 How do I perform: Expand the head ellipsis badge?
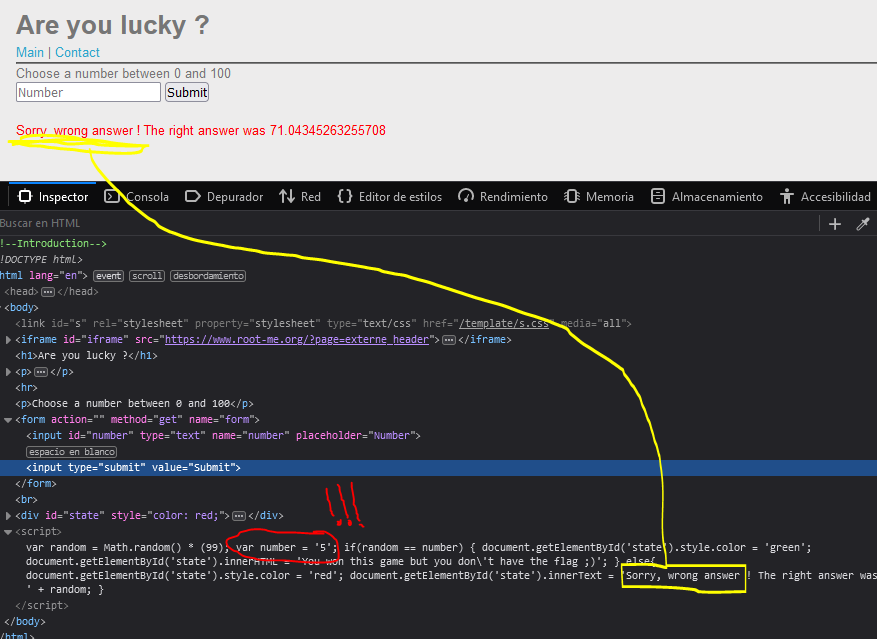pos(48,292)
